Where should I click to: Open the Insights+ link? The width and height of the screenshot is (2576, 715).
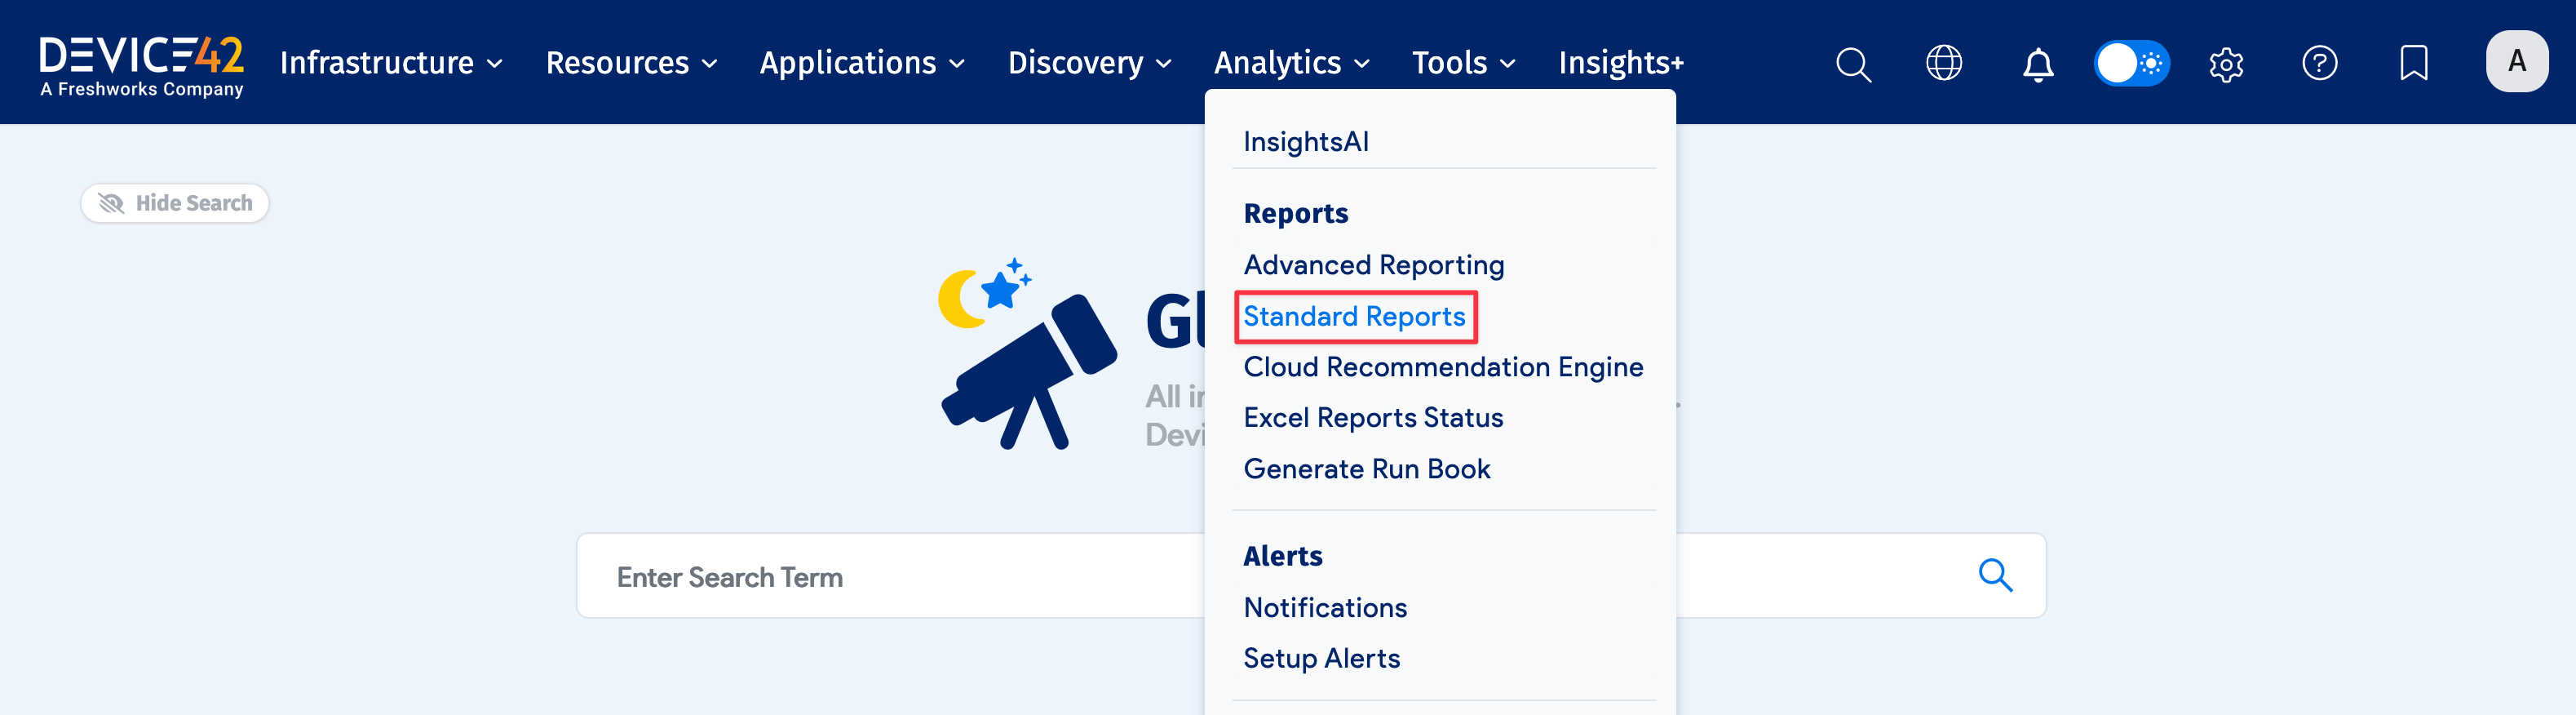click(1620, 63)
